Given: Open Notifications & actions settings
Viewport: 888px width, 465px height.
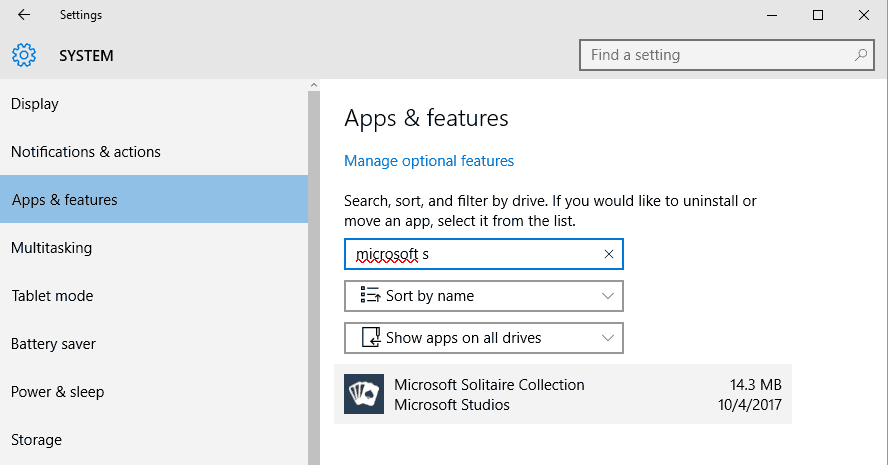Looking at the screenshot, I should click(154, 152).
